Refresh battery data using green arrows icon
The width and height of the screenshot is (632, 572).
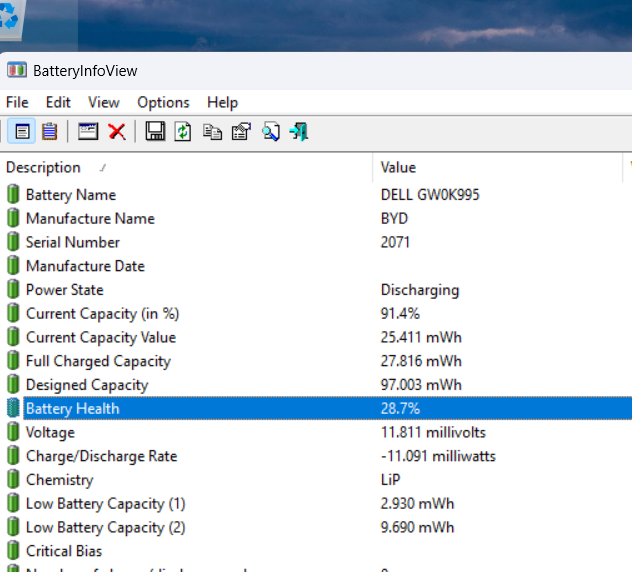click(x=183, y=131)
